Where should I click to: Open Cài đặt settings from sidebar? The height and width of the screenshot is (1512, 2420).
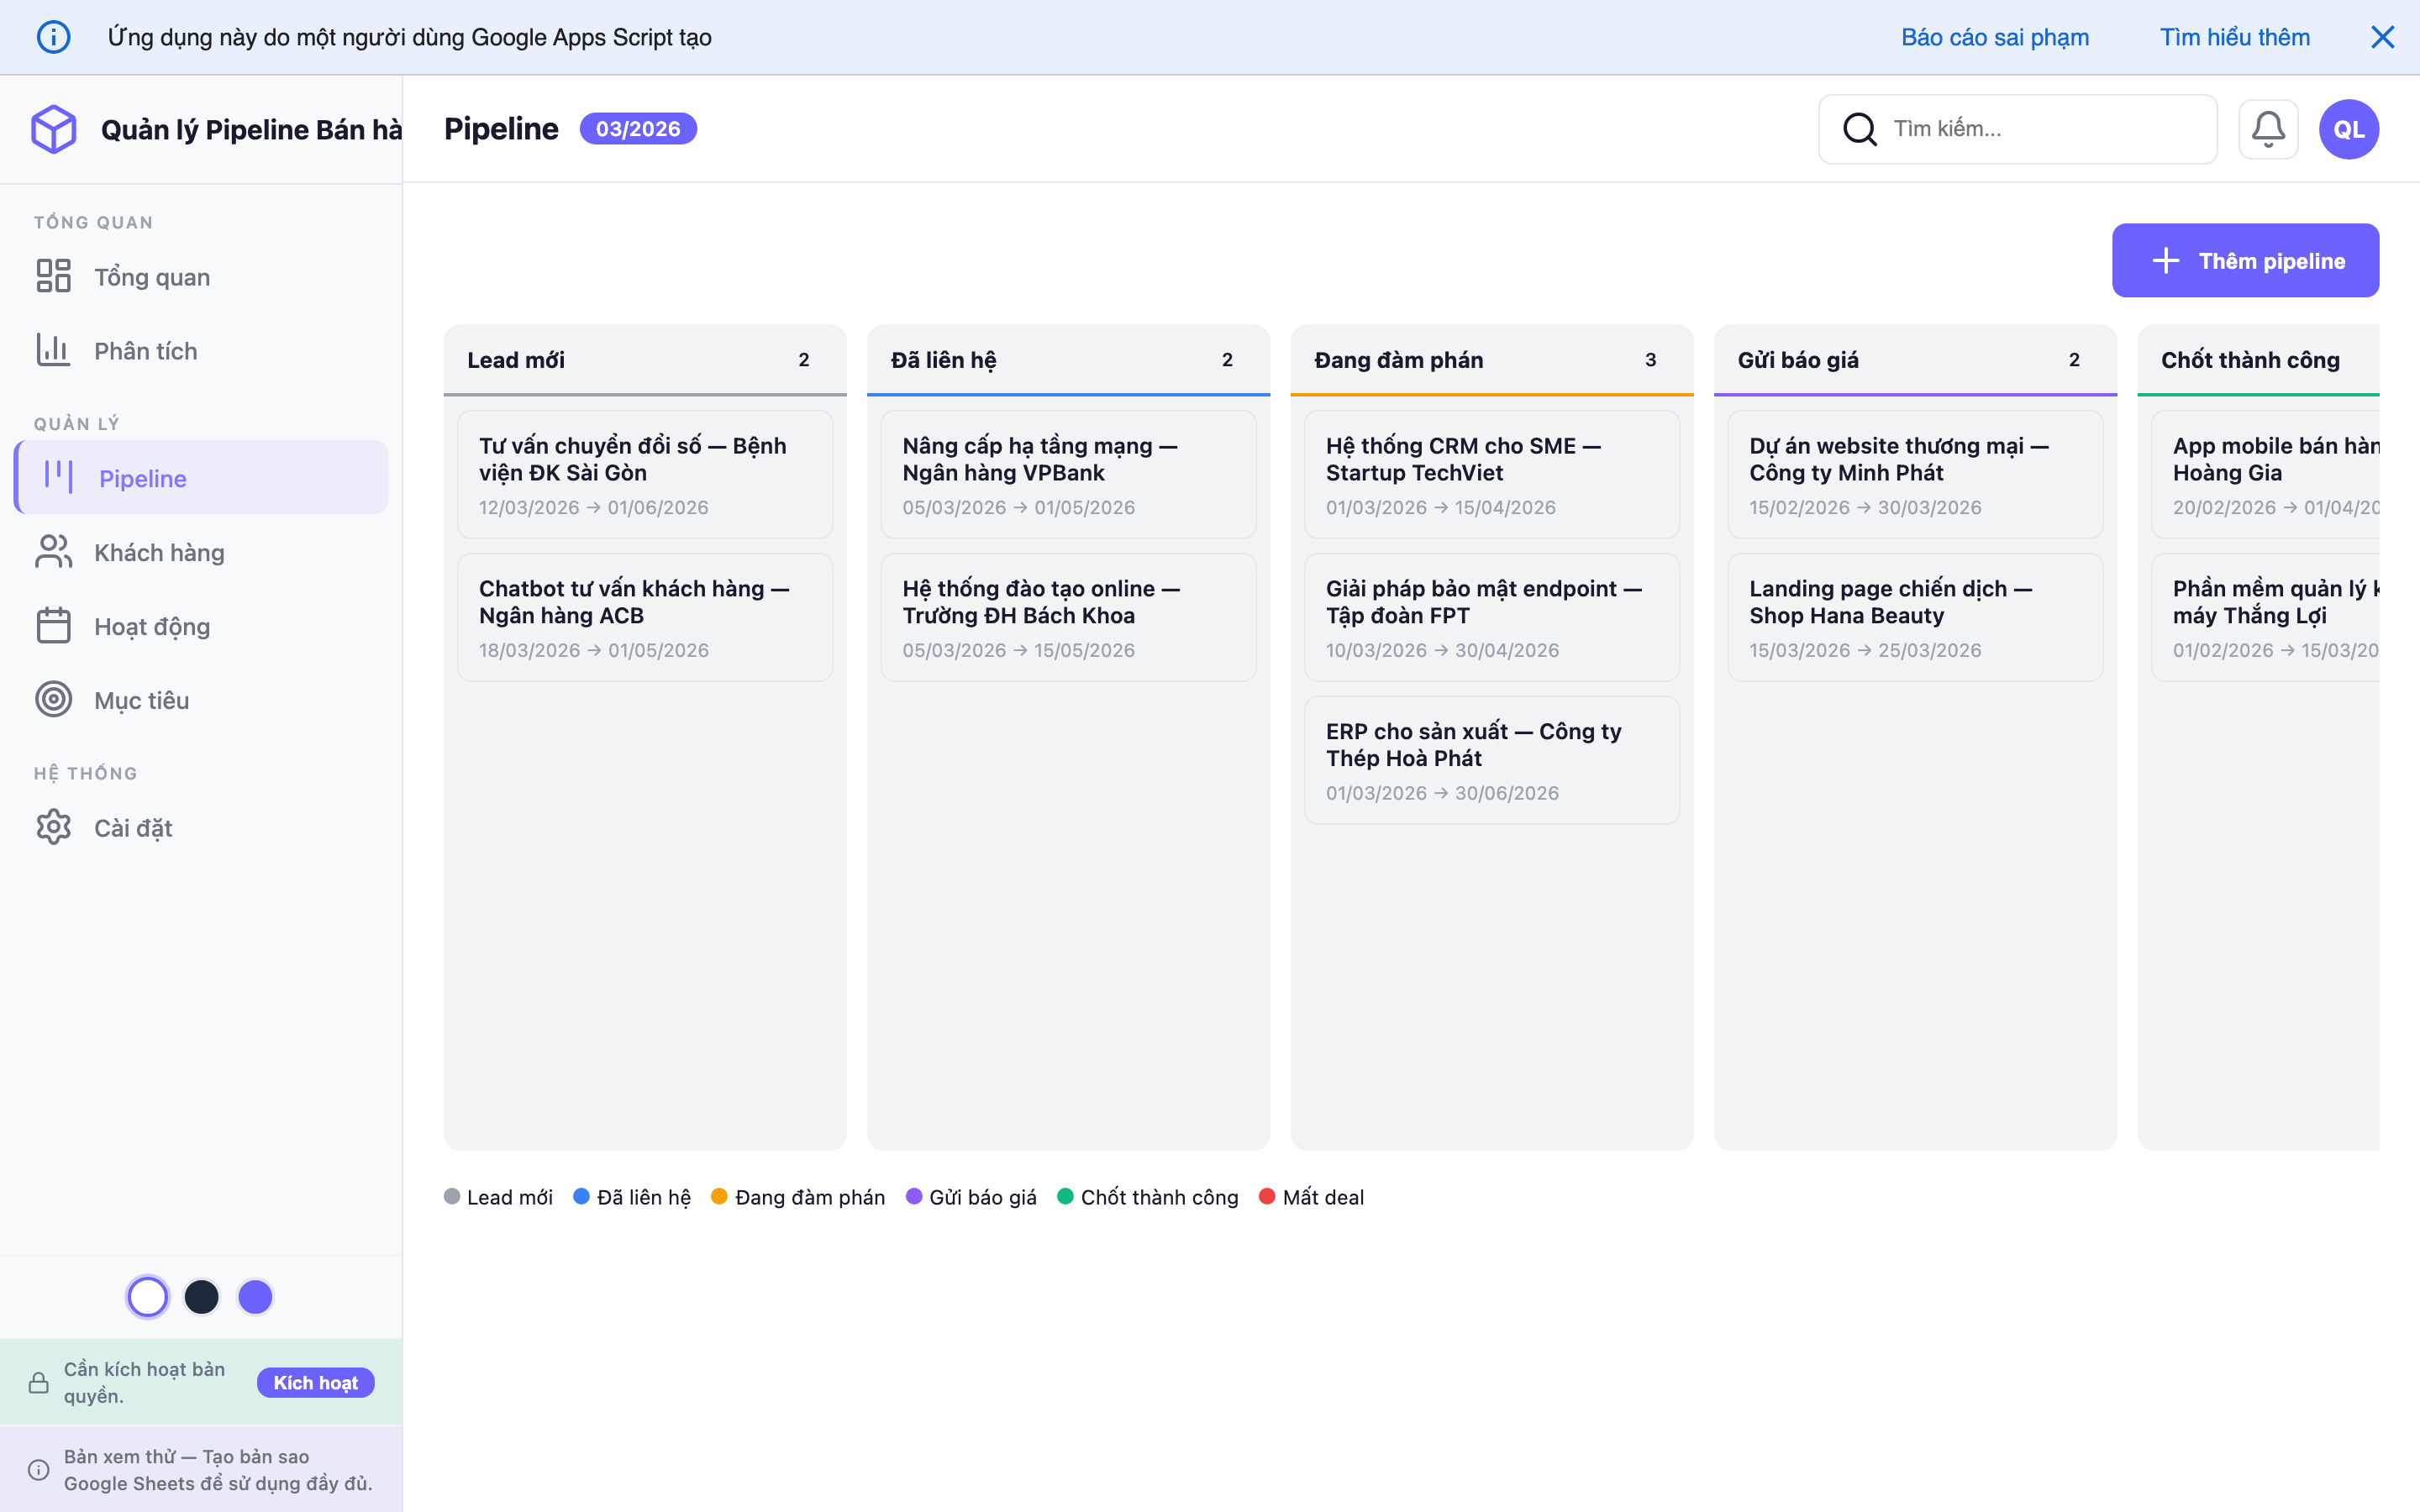[x=132, y=828]
